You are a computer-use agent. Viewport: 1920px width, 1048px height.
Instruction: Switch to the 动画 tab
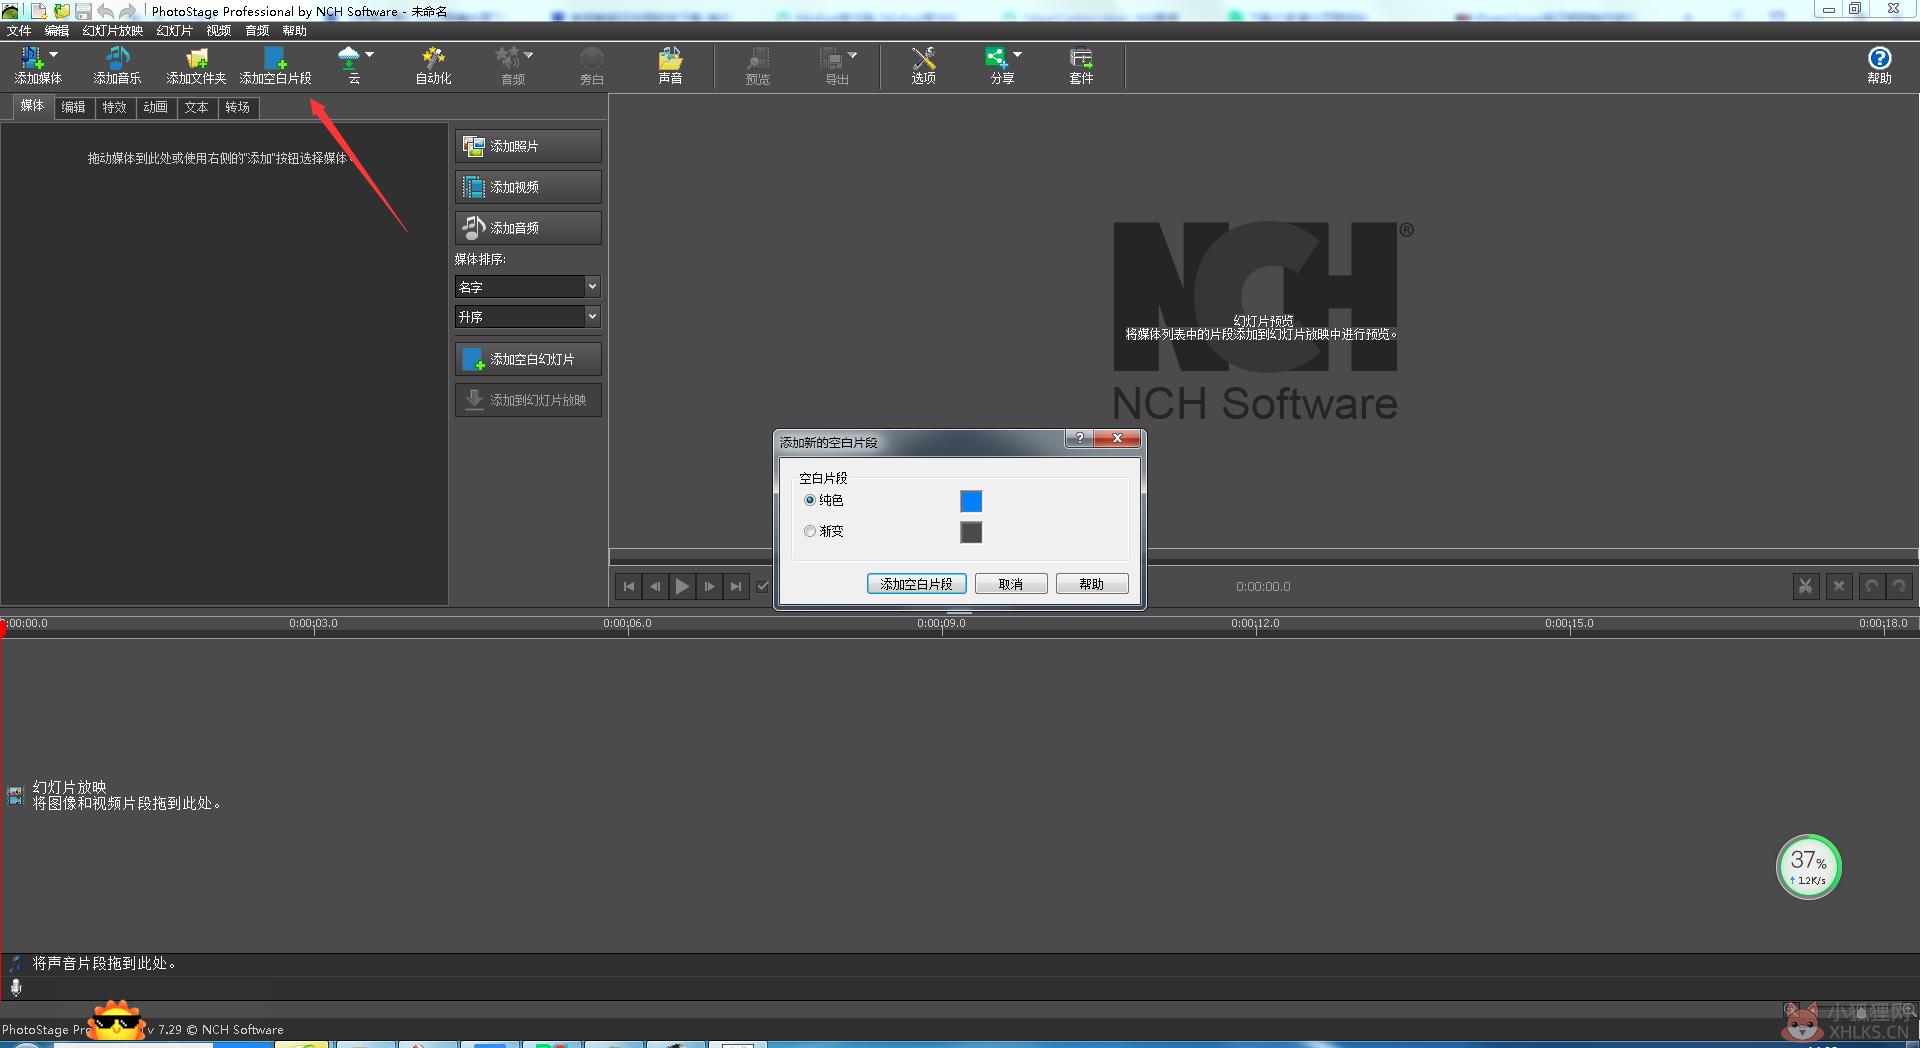coord(155,107)
